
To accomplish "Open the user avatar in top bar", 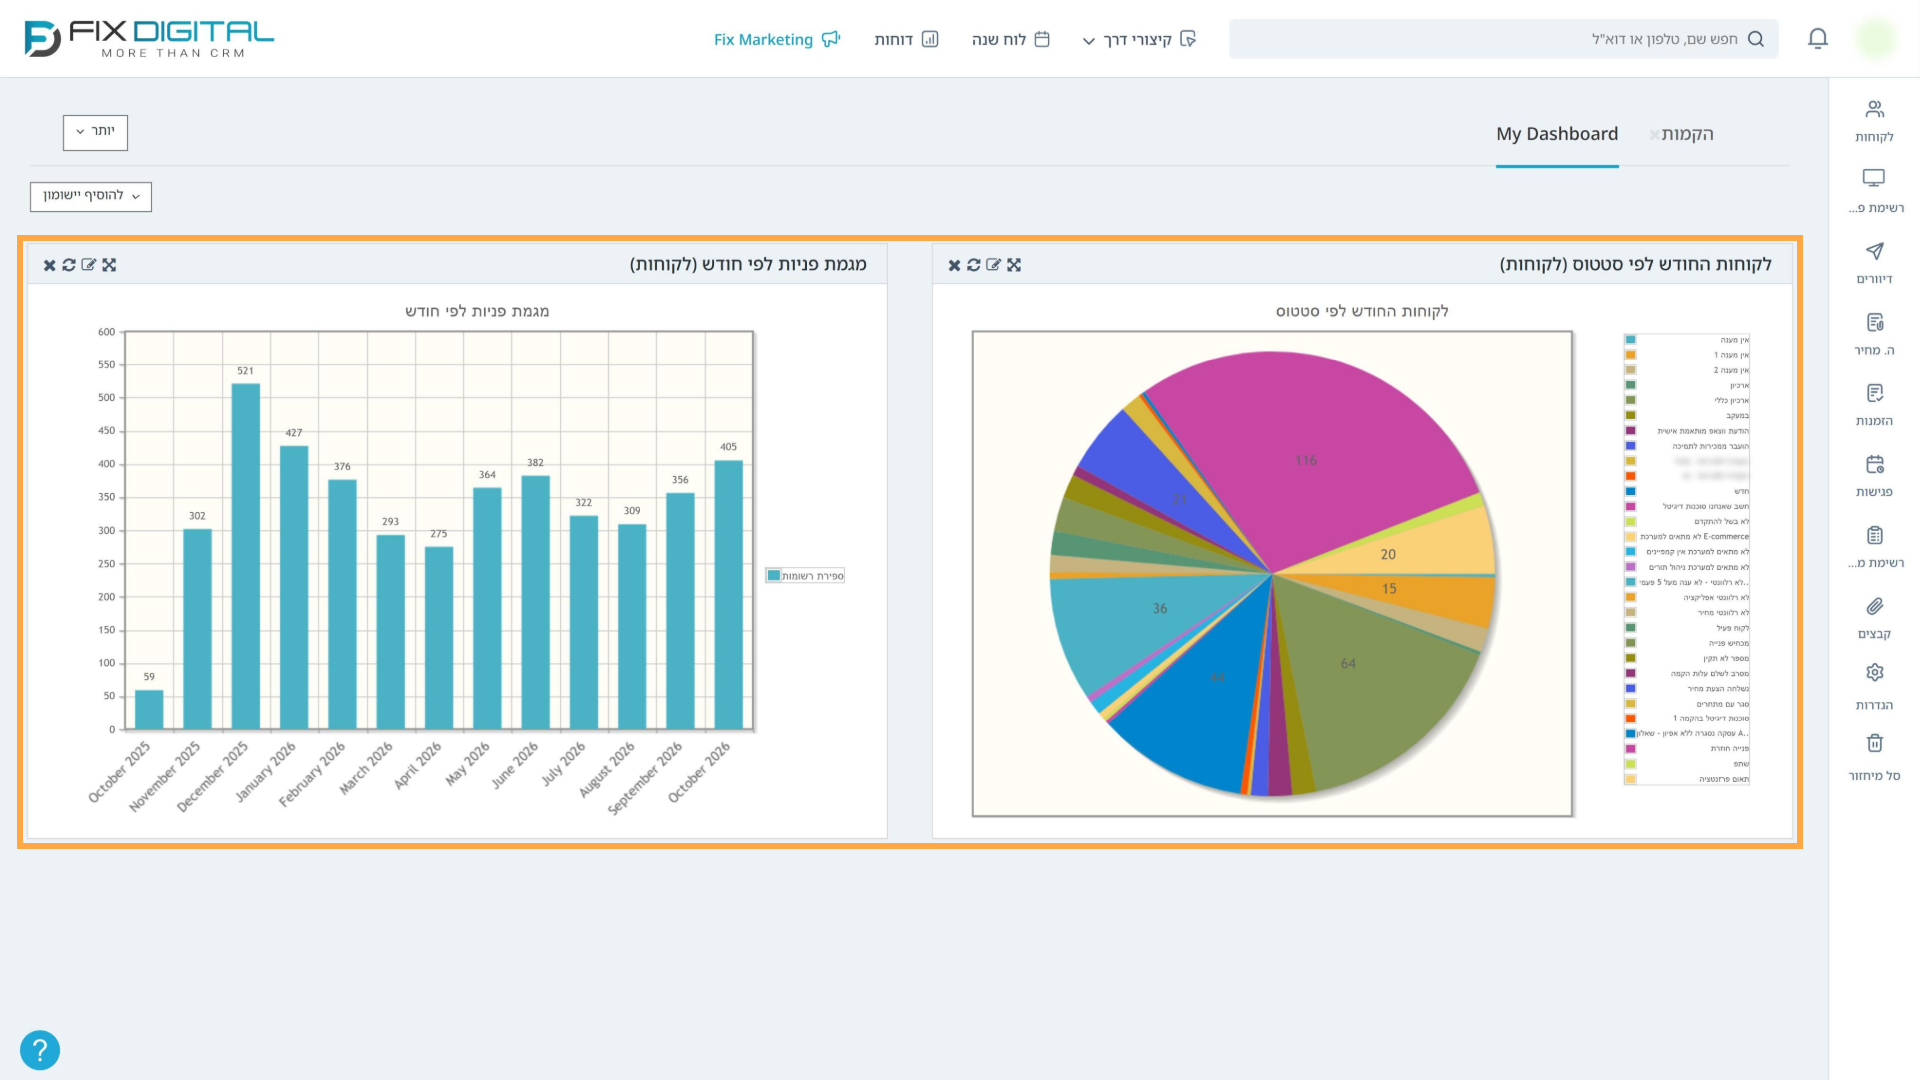I will 1875,39.
